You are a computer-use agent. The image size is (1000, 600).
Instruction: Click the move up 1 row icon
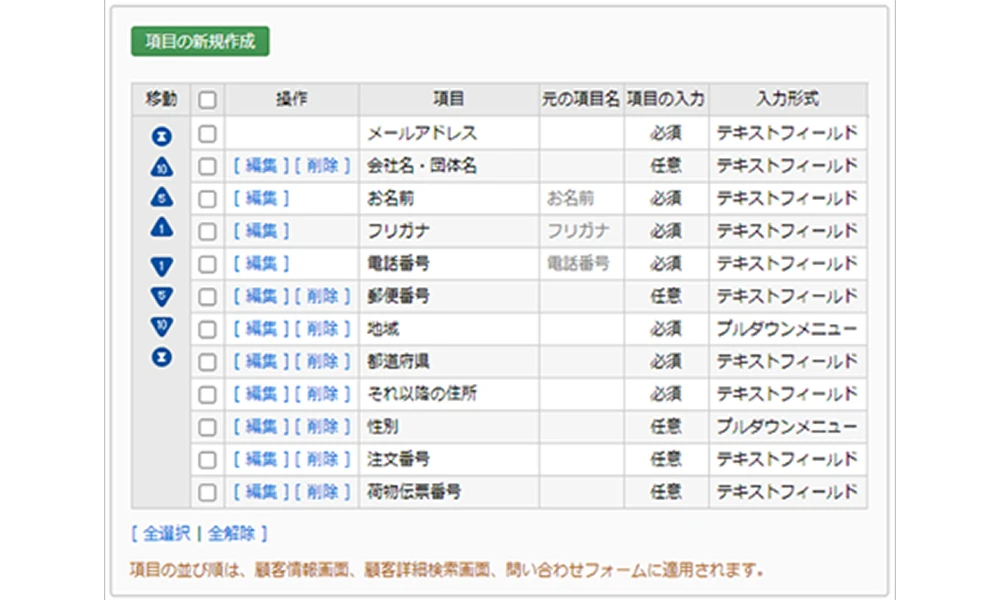[x=161, y=227]
